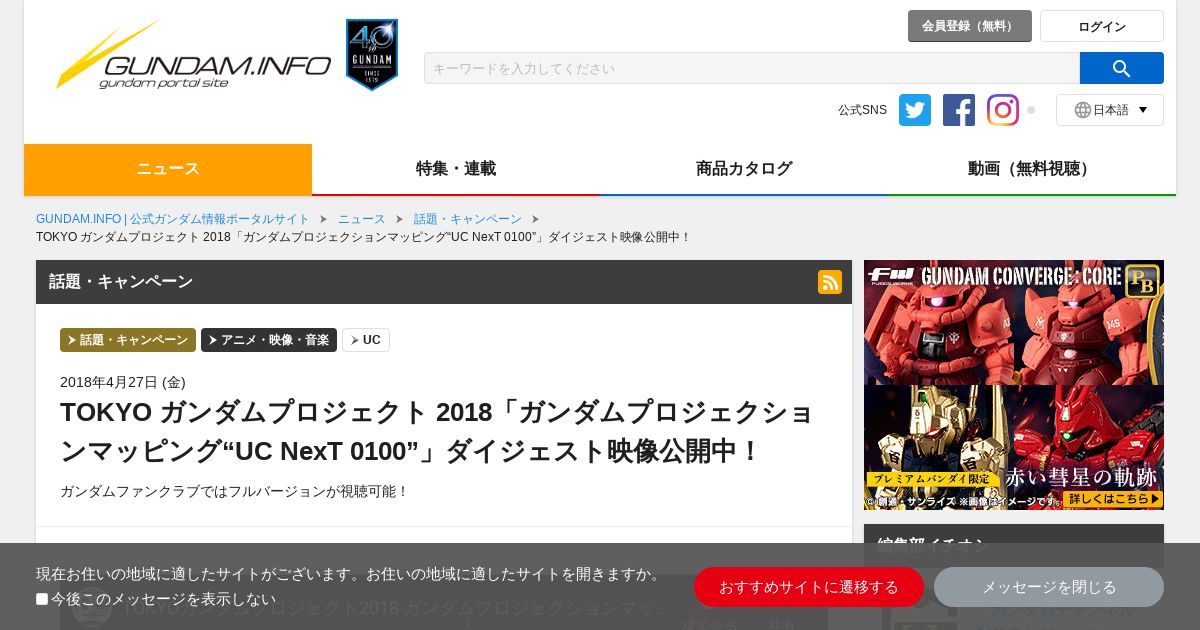Click the article title TOKYO ガンダムプロジェクト 2018

tap(438, 431)
